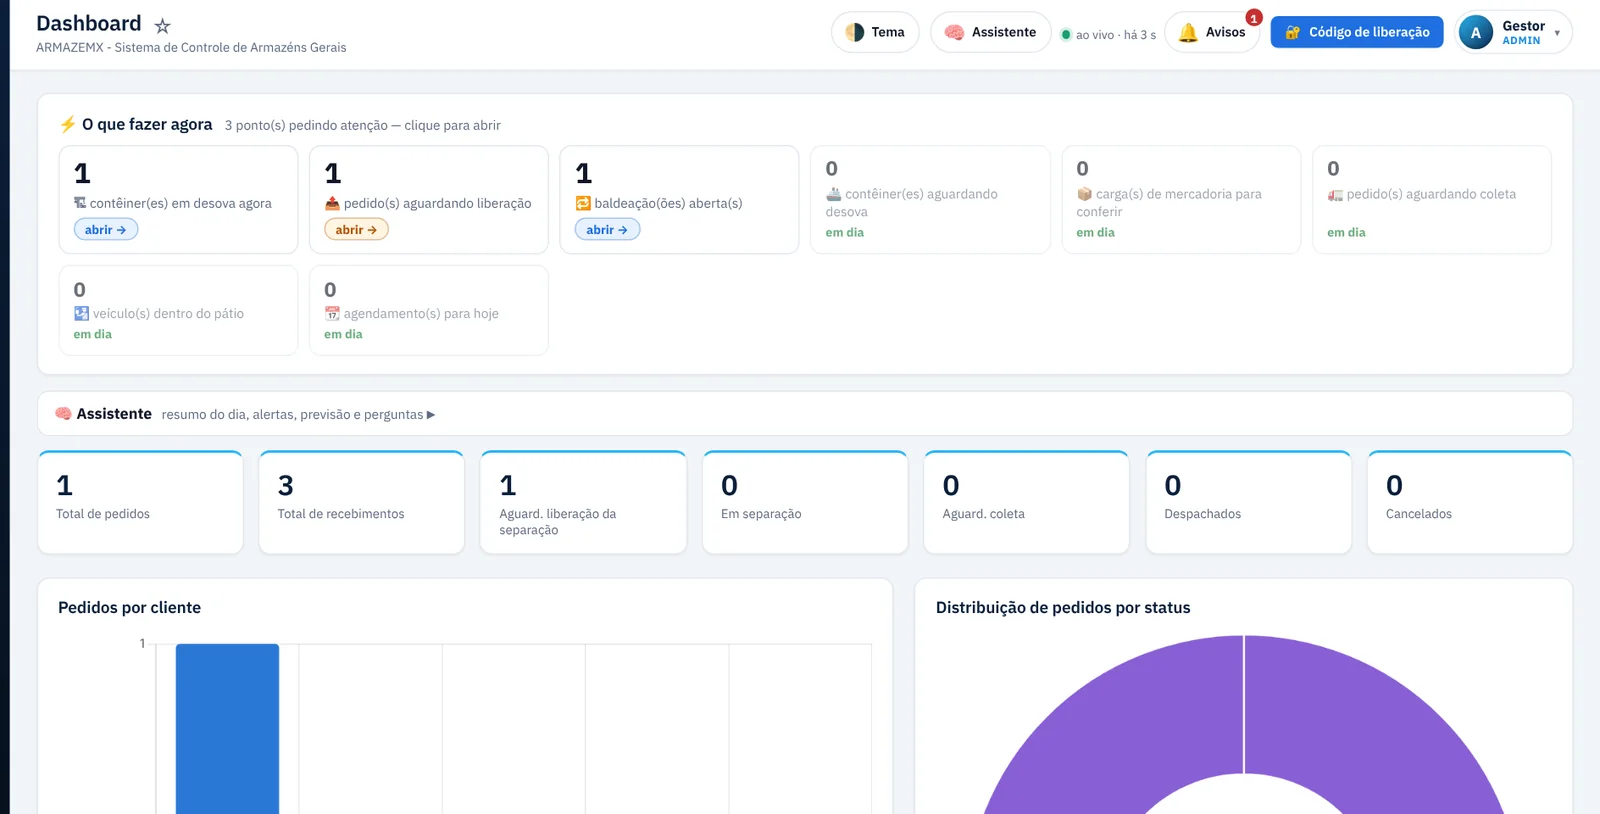This screenshot has height=814, width=1600.
Task: Expand the Assistente summary panel
Action: pyautogui.click(x=805, y=414)
